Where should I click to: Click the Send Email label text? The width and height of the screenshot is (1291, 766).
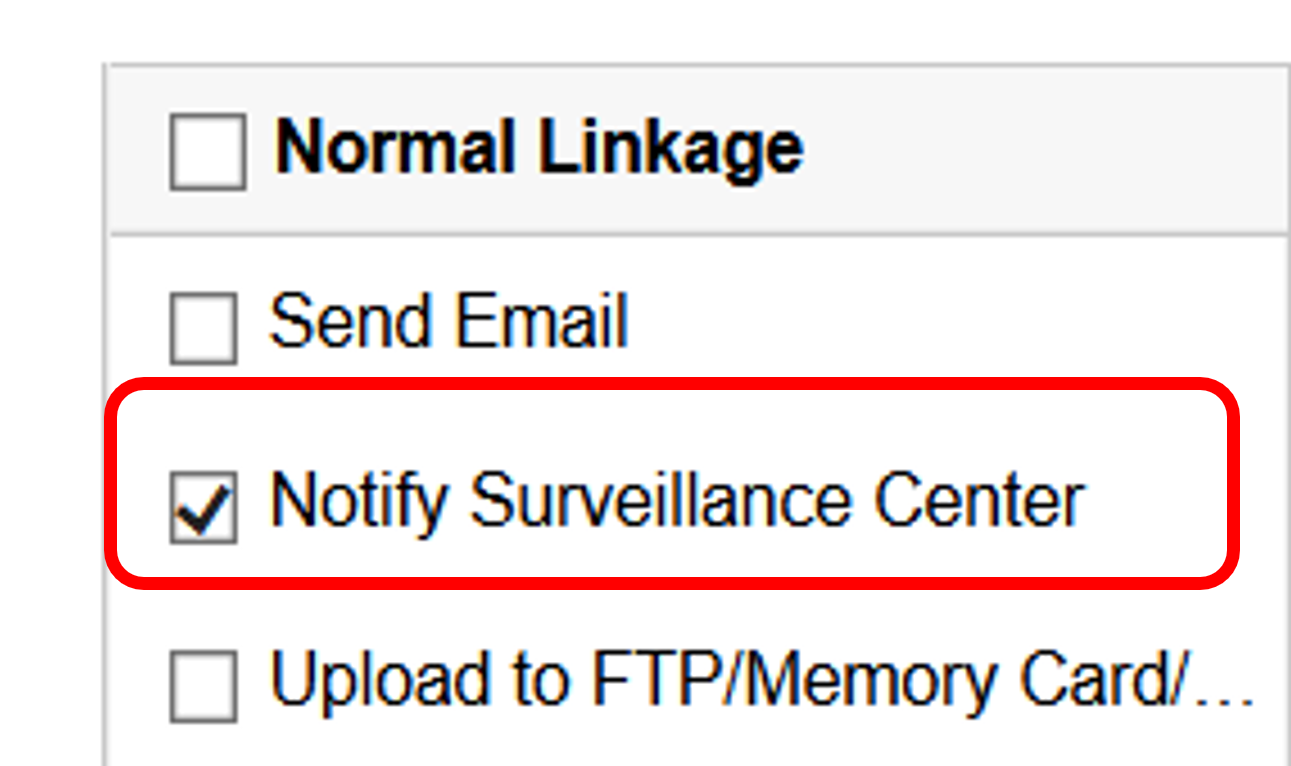pyautogui.click(x=449, y=322)
